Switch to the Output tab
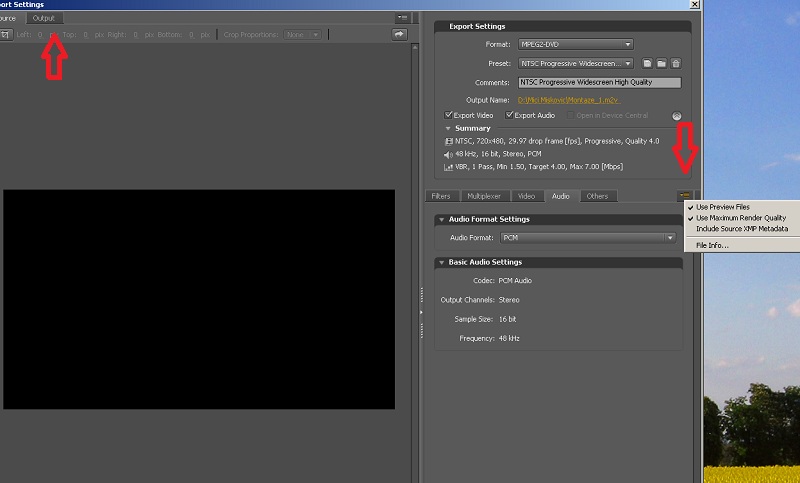The image size is (800, 483). pyautogui.click(x=44, y=18)
